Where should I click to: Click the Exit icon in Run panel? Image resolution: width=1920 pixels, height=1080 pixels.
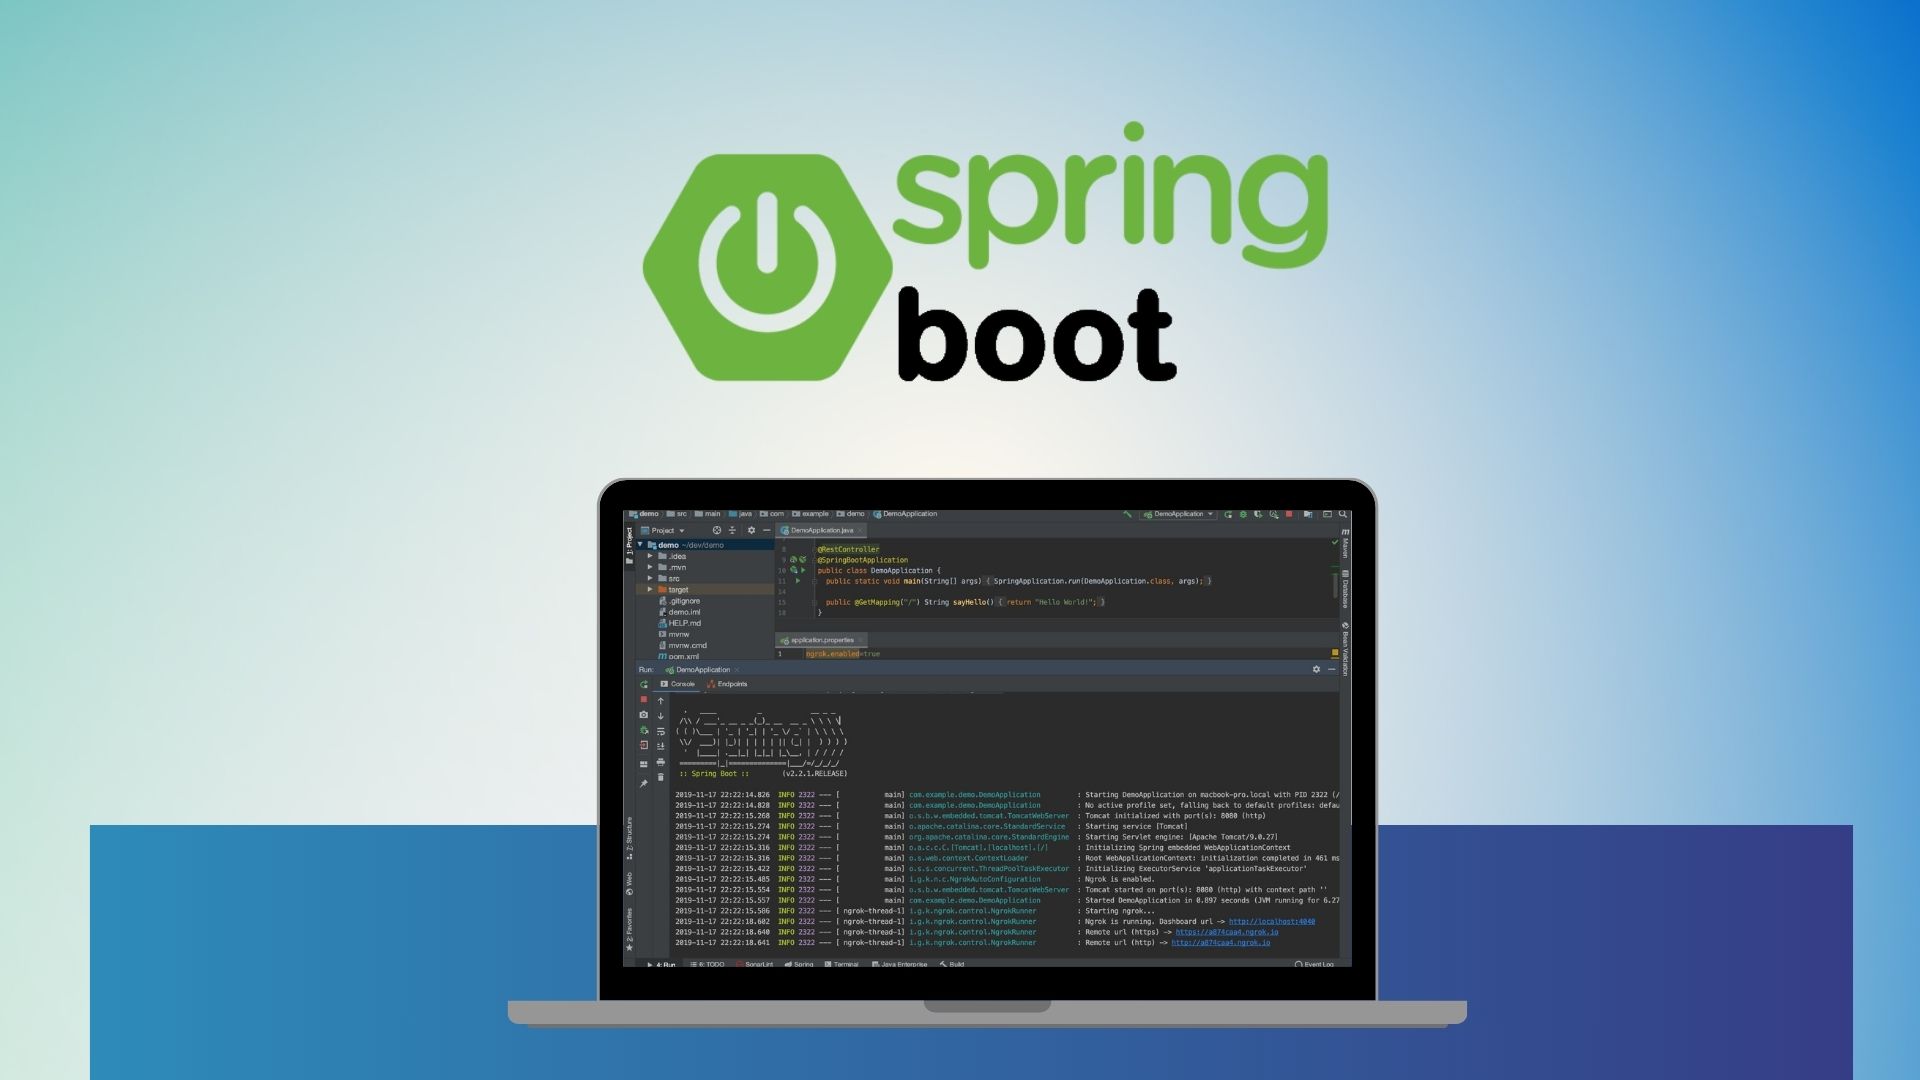[644, 745]
